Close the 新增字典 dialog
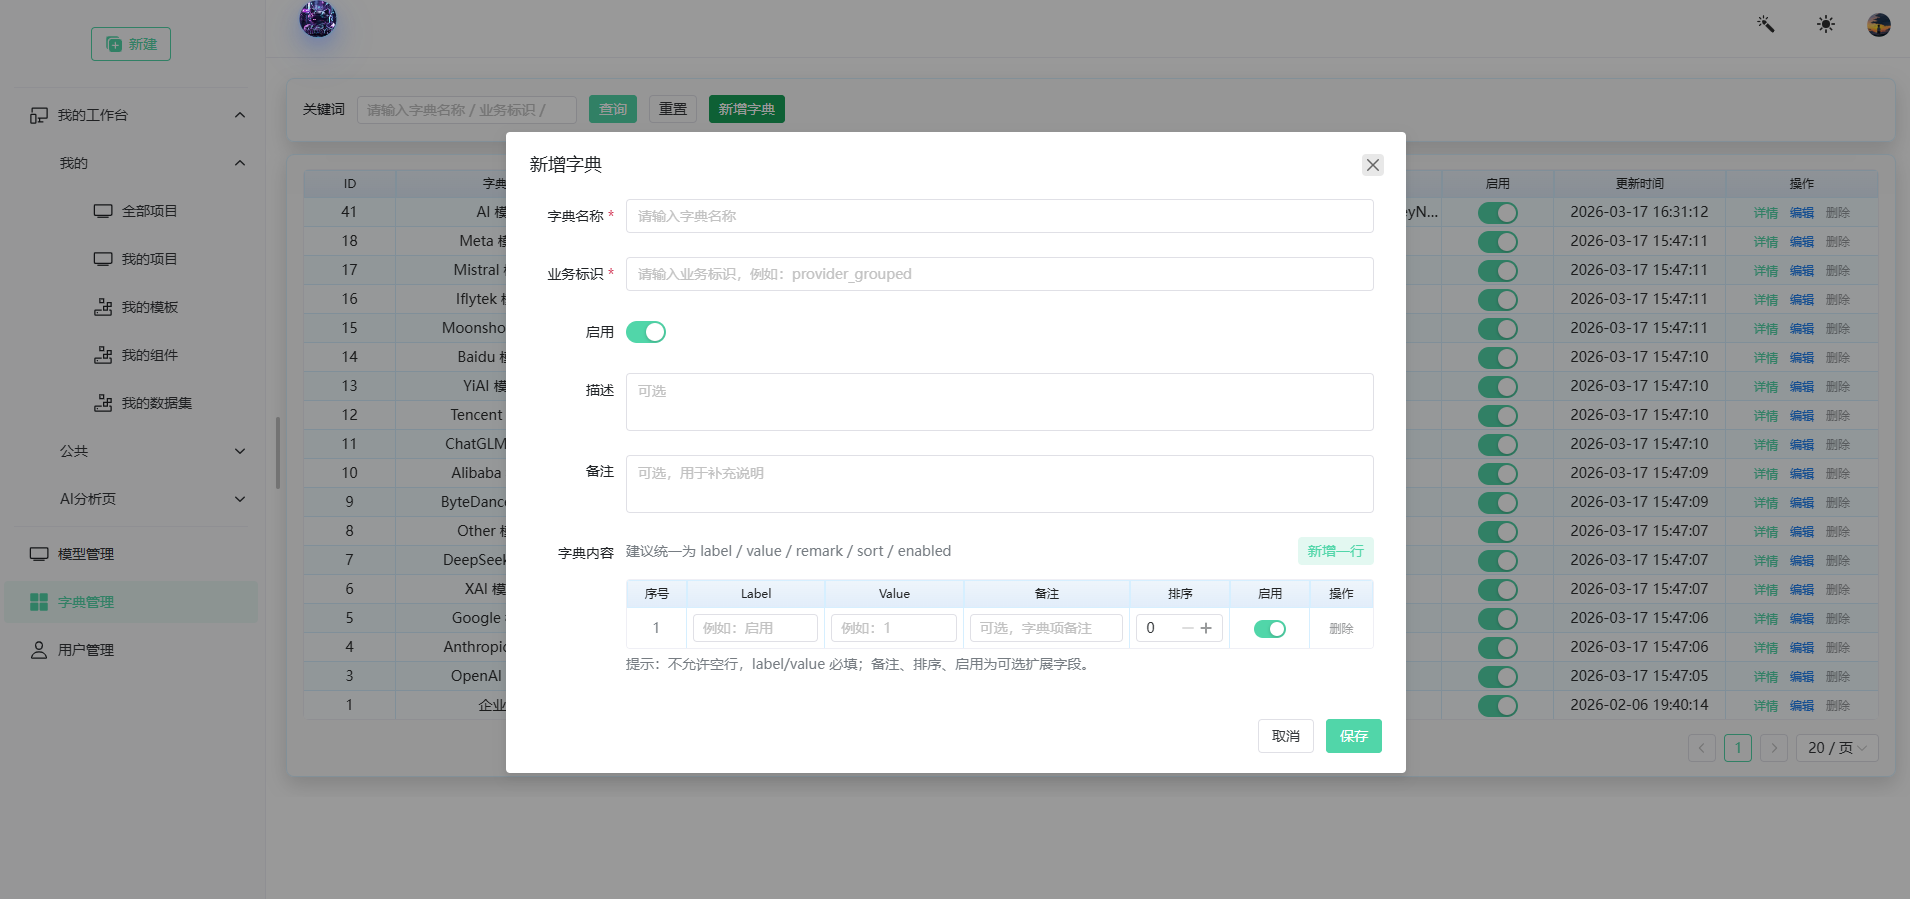This screenshot has height=899, width=1910. 1372,165
